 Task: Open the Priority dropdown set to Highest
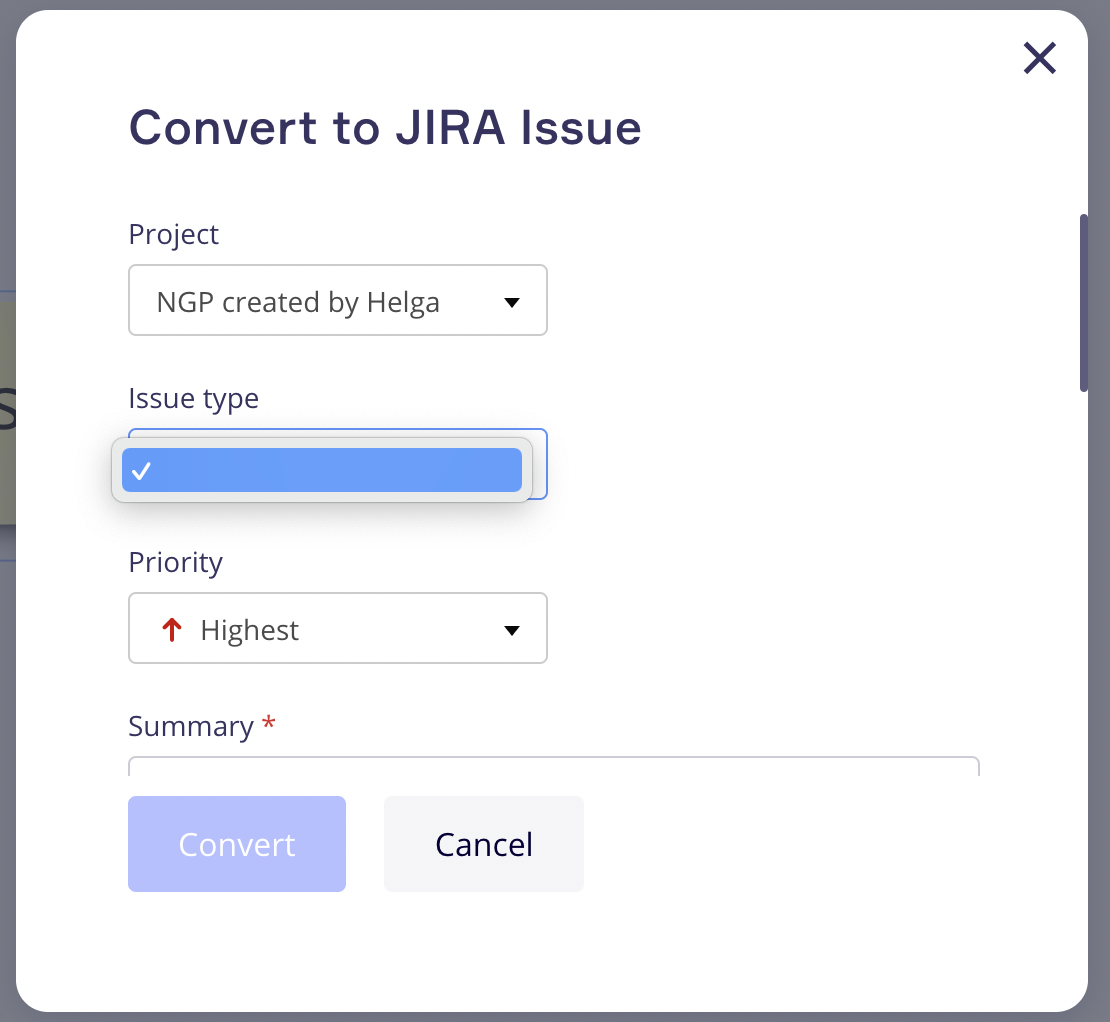337,629
